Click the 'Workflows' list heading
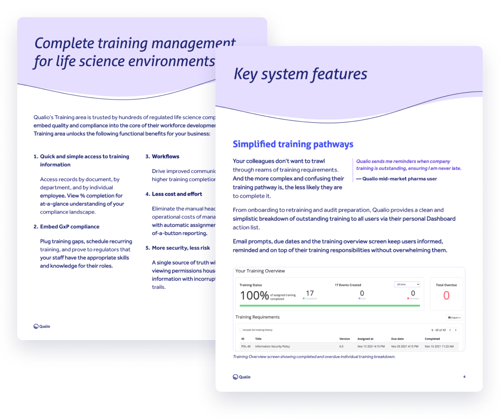 click(x=165, y=156)
